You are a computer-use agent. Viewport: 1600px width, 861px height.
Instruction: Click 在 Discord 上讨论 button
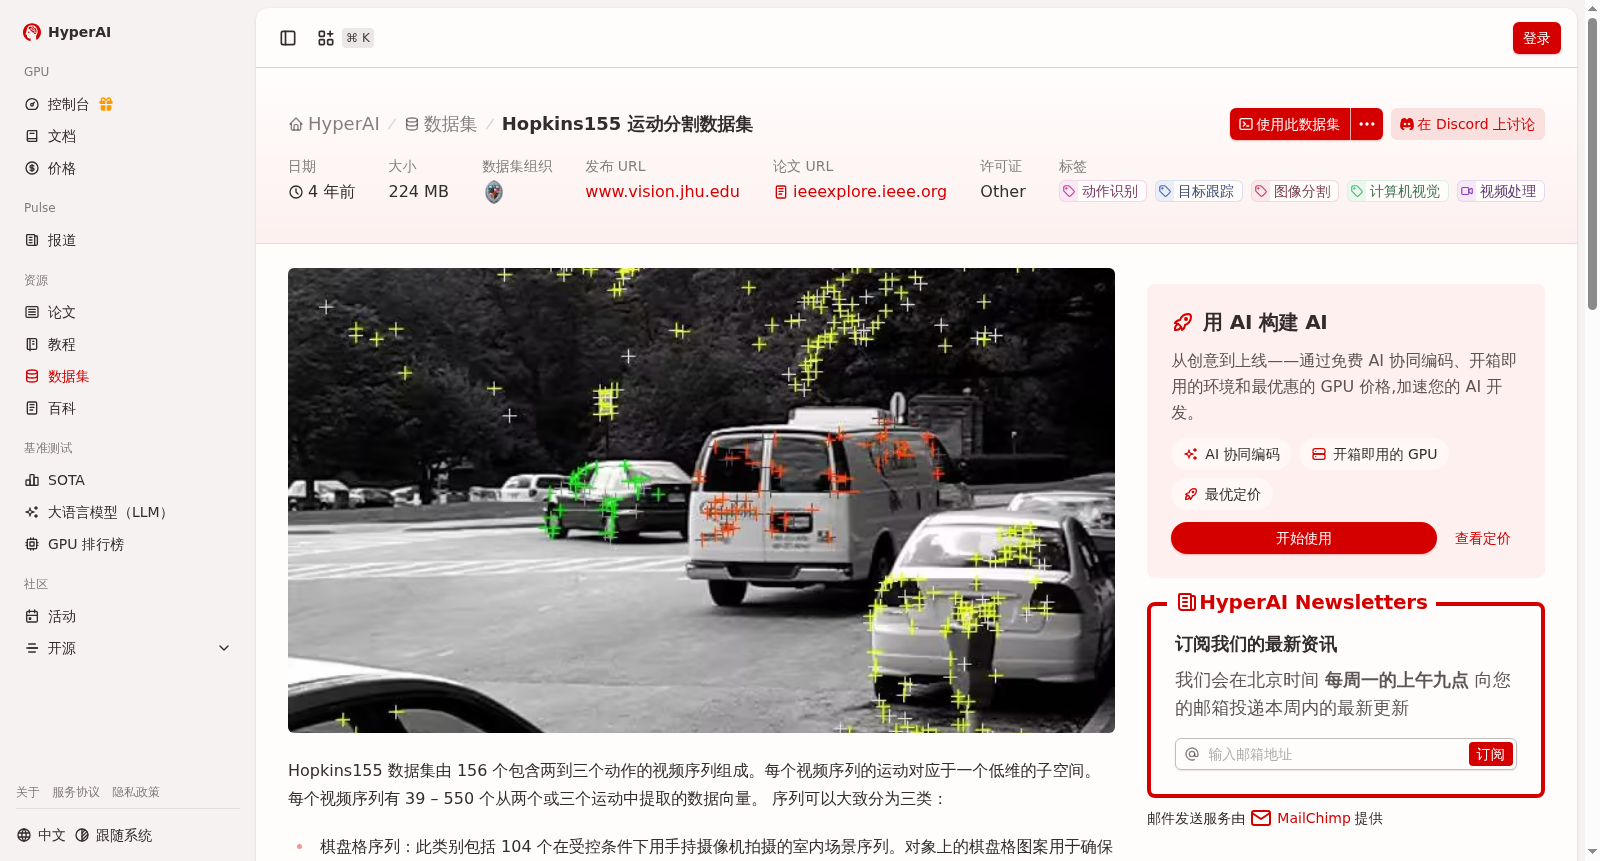click(x=1467, y=124)
